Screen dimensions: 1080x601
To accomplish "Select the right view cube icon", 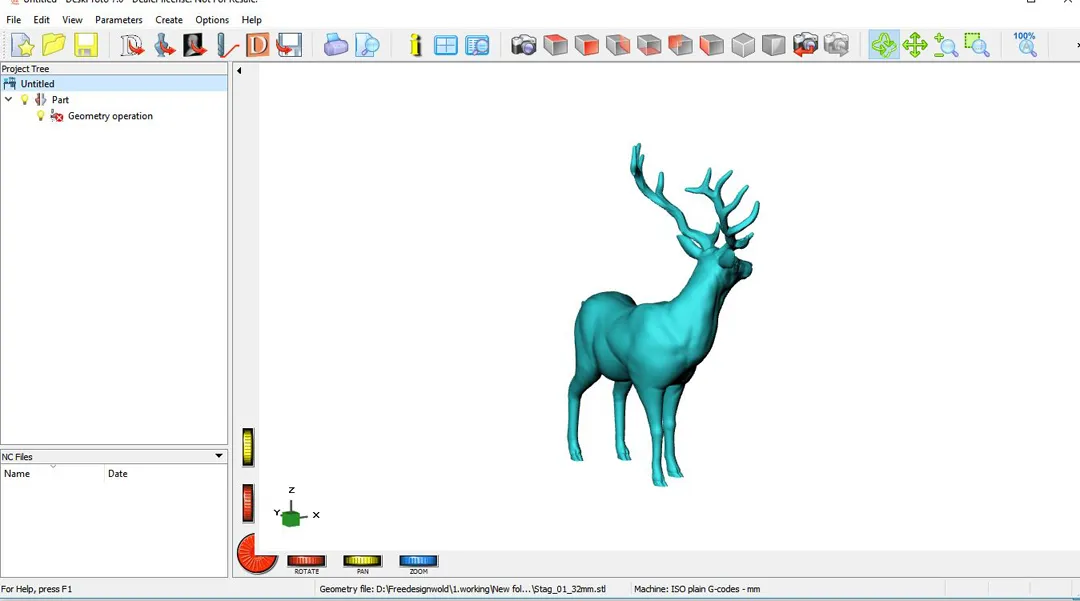I will (618, 45).
